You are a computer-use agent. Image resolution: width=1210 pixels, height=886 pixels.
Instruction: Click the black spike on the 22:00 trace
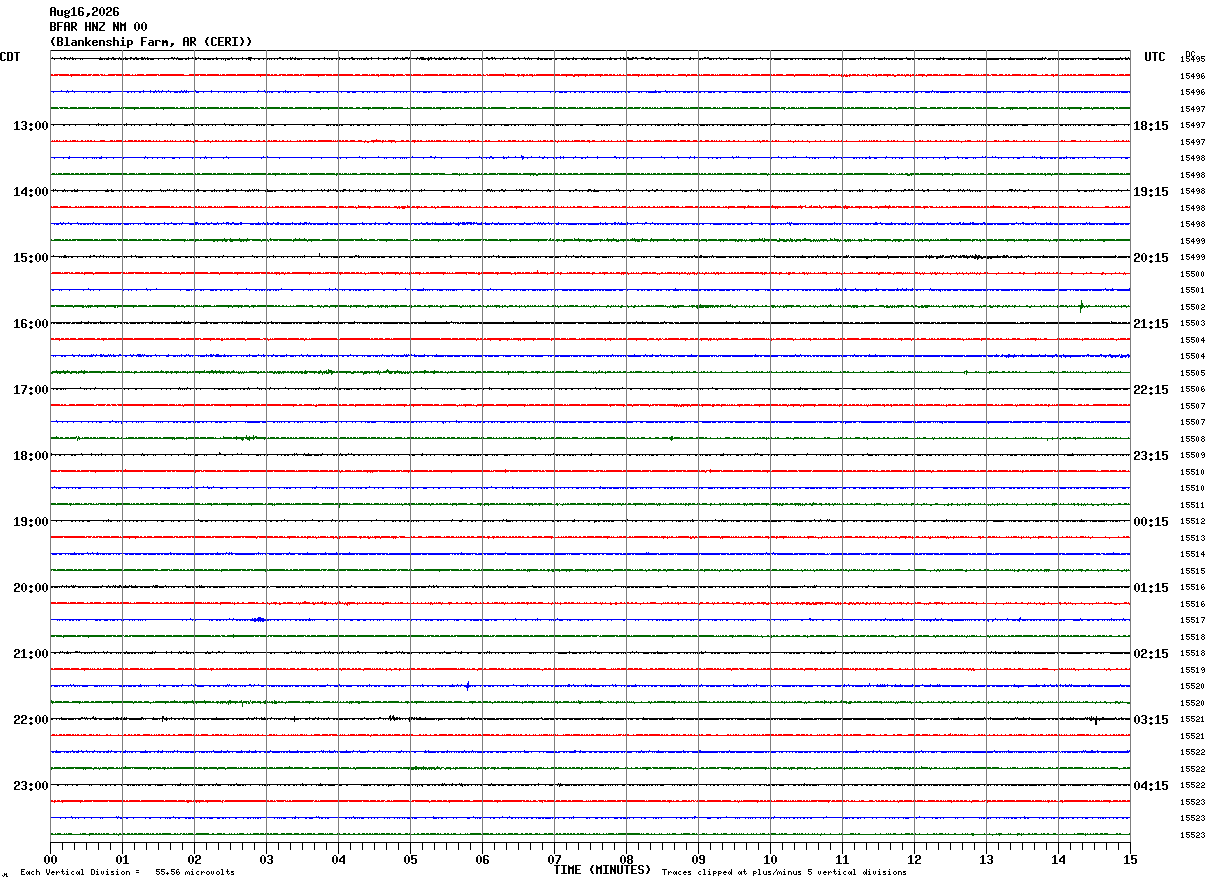pos(1095,720)
